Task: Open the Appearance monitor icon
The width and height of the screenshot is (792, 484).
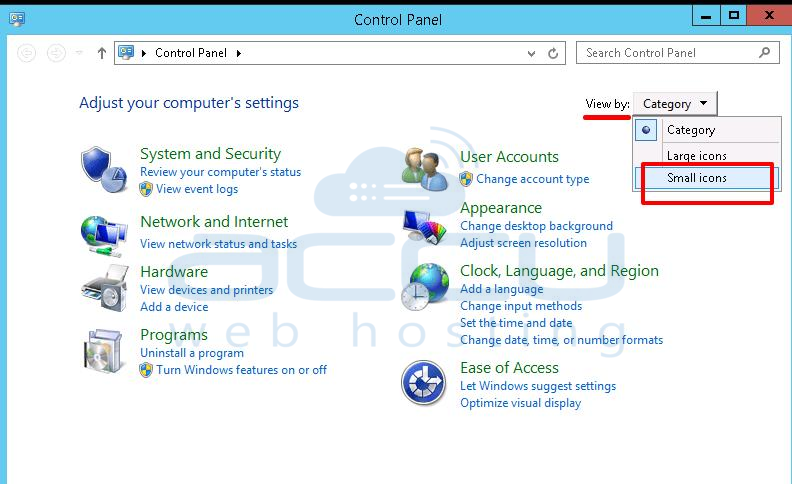Action: [x=424, y=227]
